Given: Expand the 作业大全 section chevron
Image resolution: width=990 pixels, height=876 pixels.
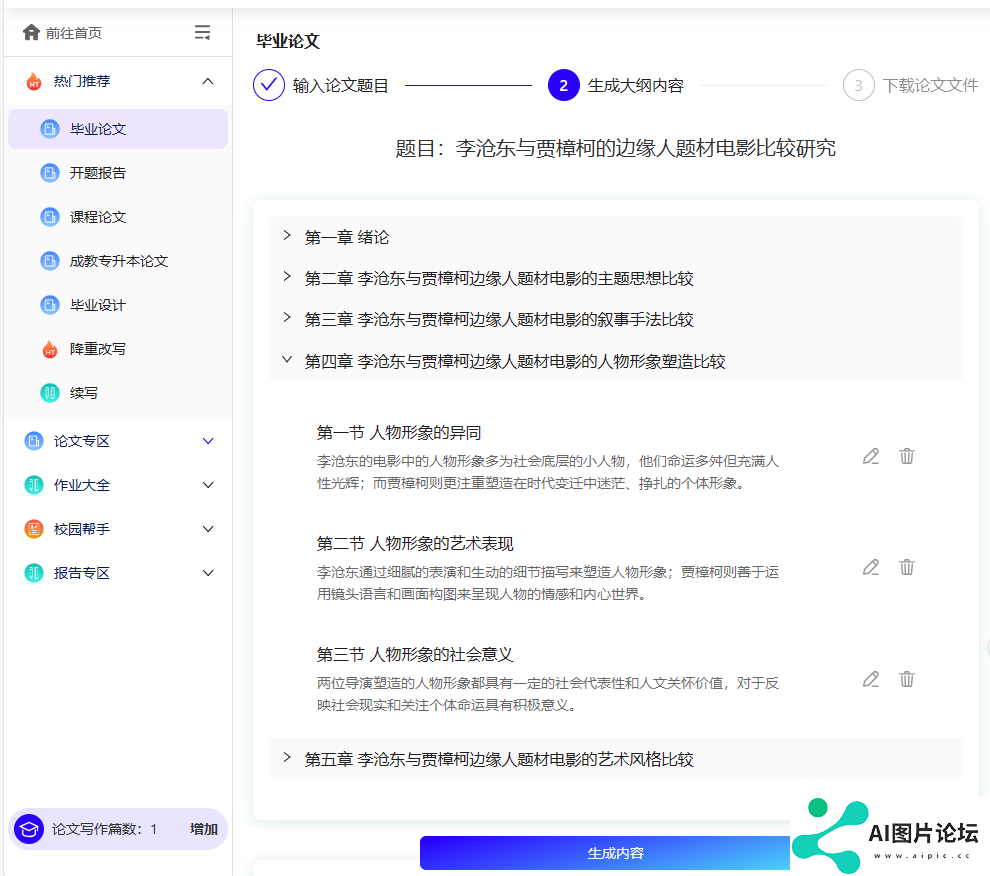Looking at the screenshot, I should (x=208, y=485).
